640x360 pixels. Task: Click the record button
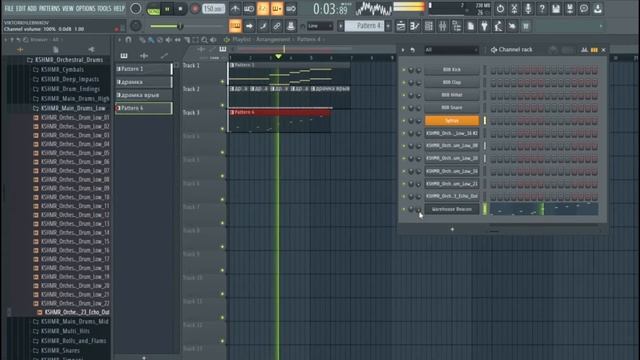pyautogui.click(x=195, y=9)
